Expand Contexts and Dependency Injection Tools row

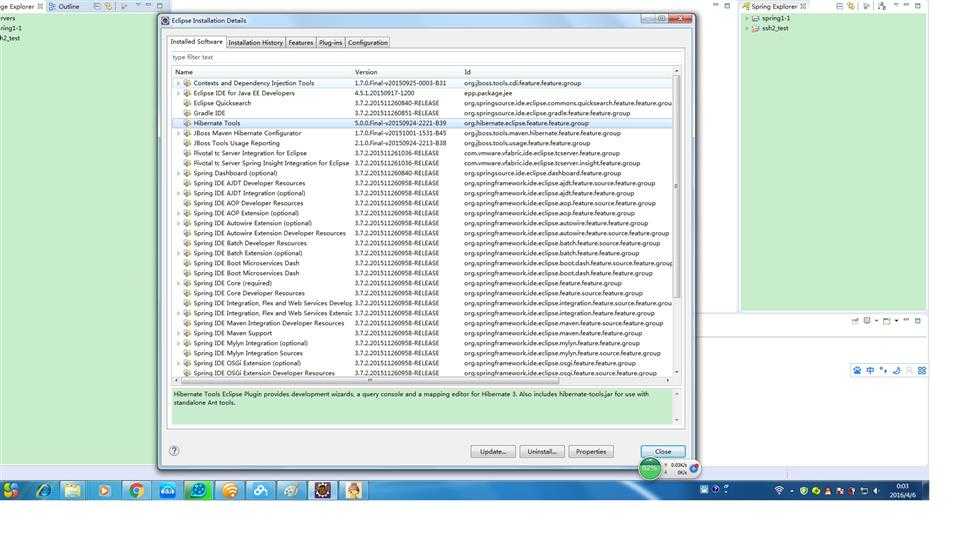click(179, 83)
